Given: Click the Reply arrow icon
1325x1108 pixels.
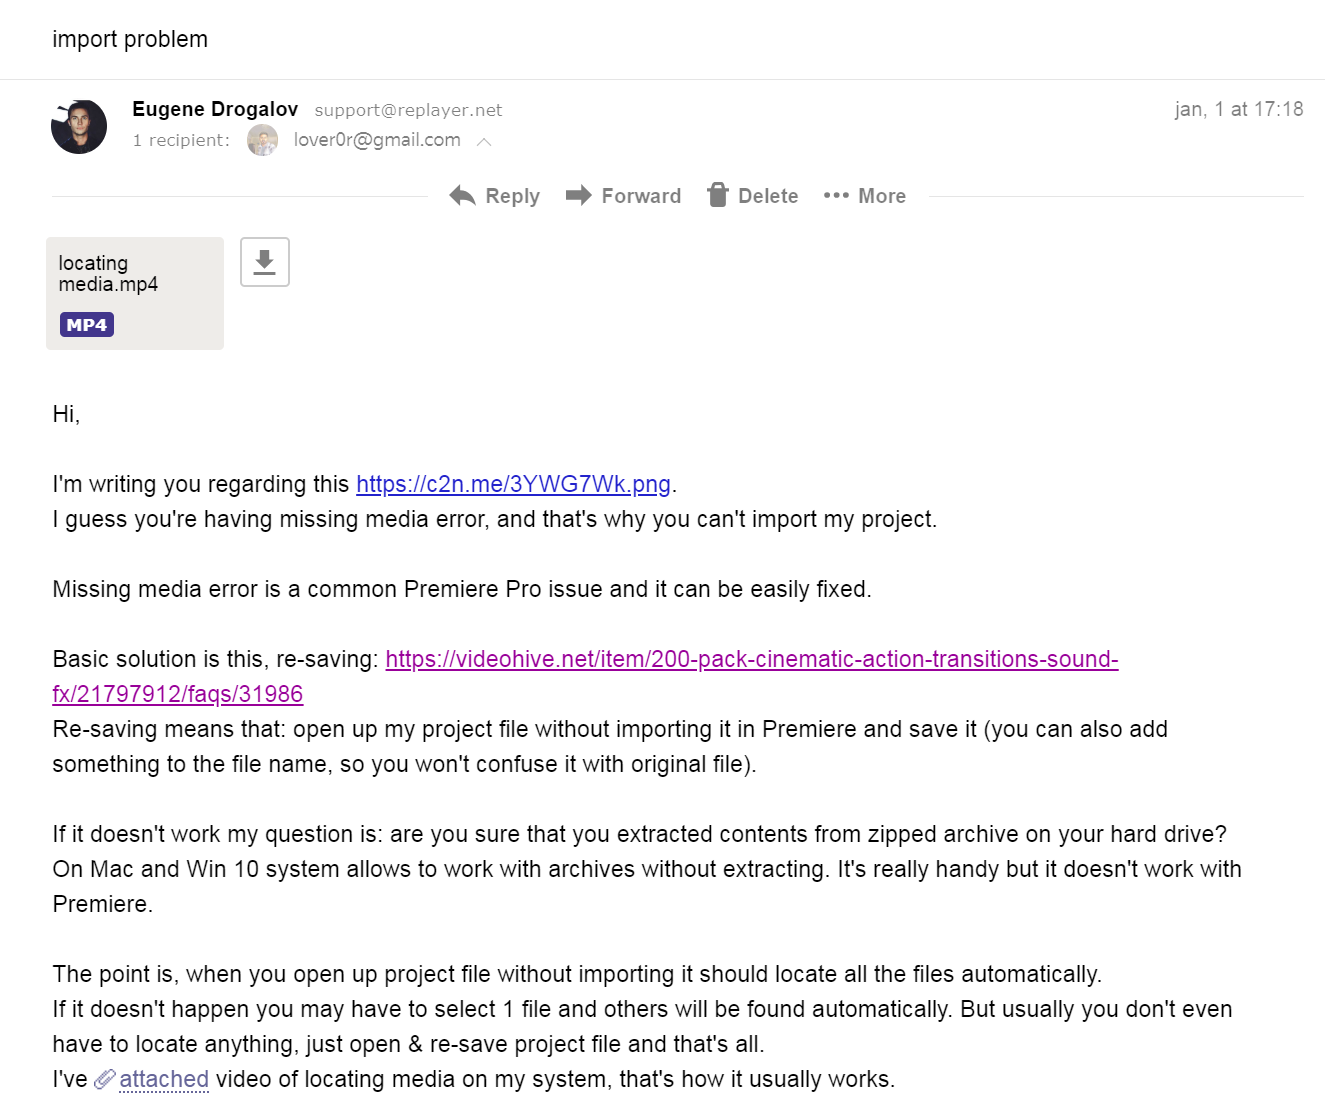Looking at the screenshot, I should coord(462,196).
